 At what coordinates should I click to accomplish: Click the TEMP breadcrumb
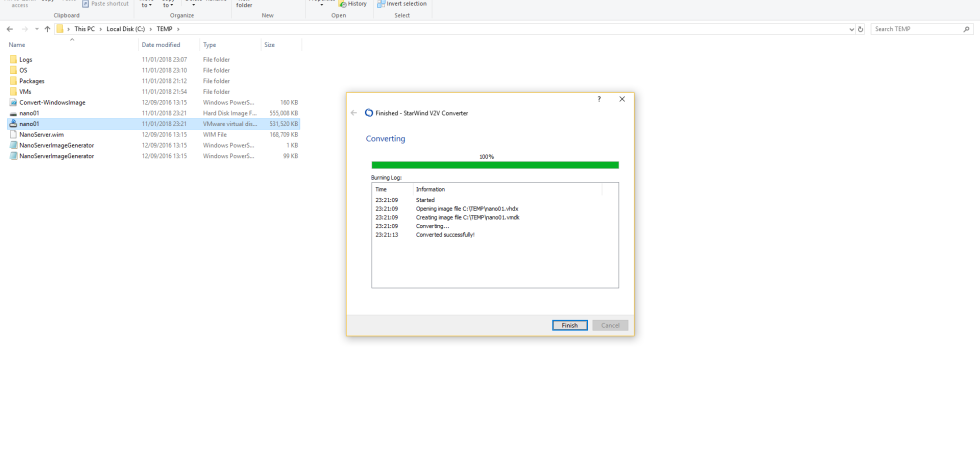[x=164, y=29]
